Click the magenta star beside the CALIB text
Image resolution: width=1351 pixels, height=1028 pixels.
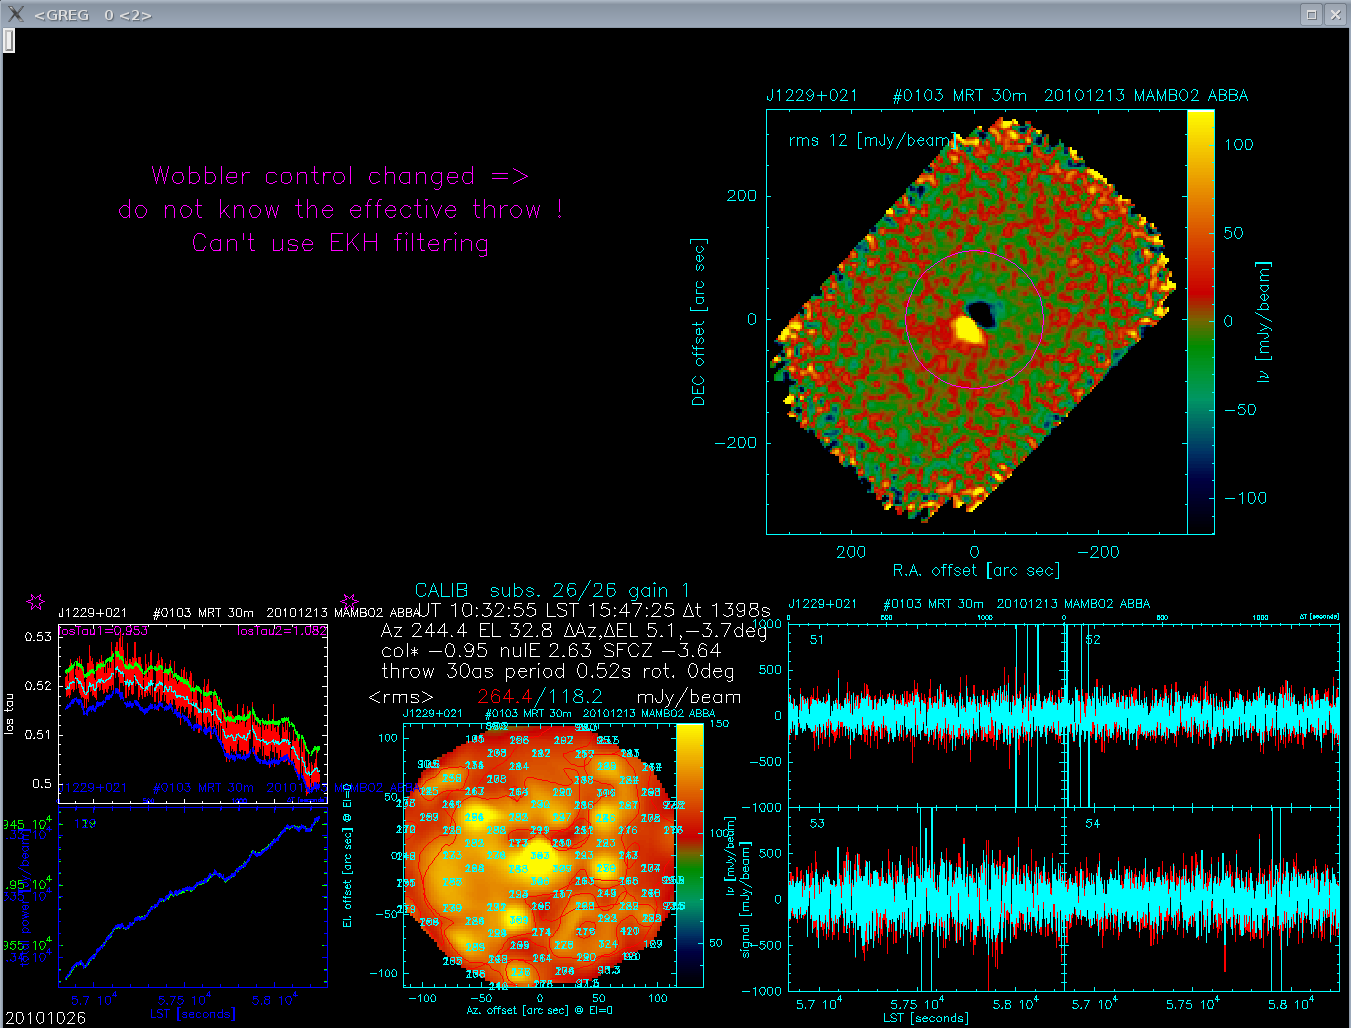point(349,602)
